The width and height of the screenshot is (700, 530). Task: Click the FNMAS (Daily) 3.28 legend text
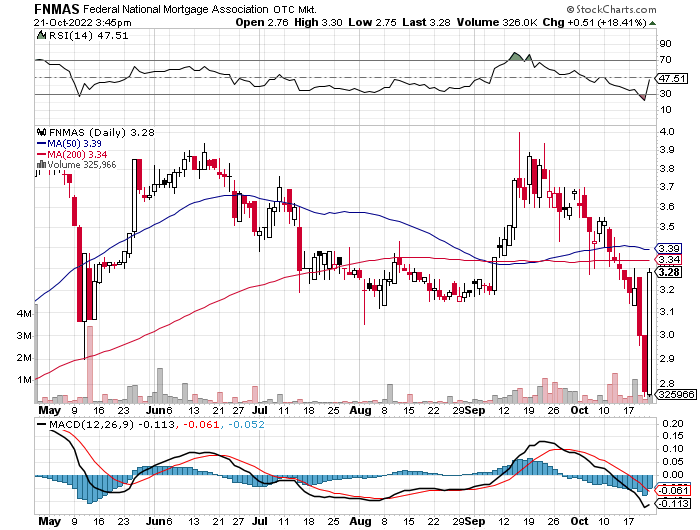[x=102, y=132]
